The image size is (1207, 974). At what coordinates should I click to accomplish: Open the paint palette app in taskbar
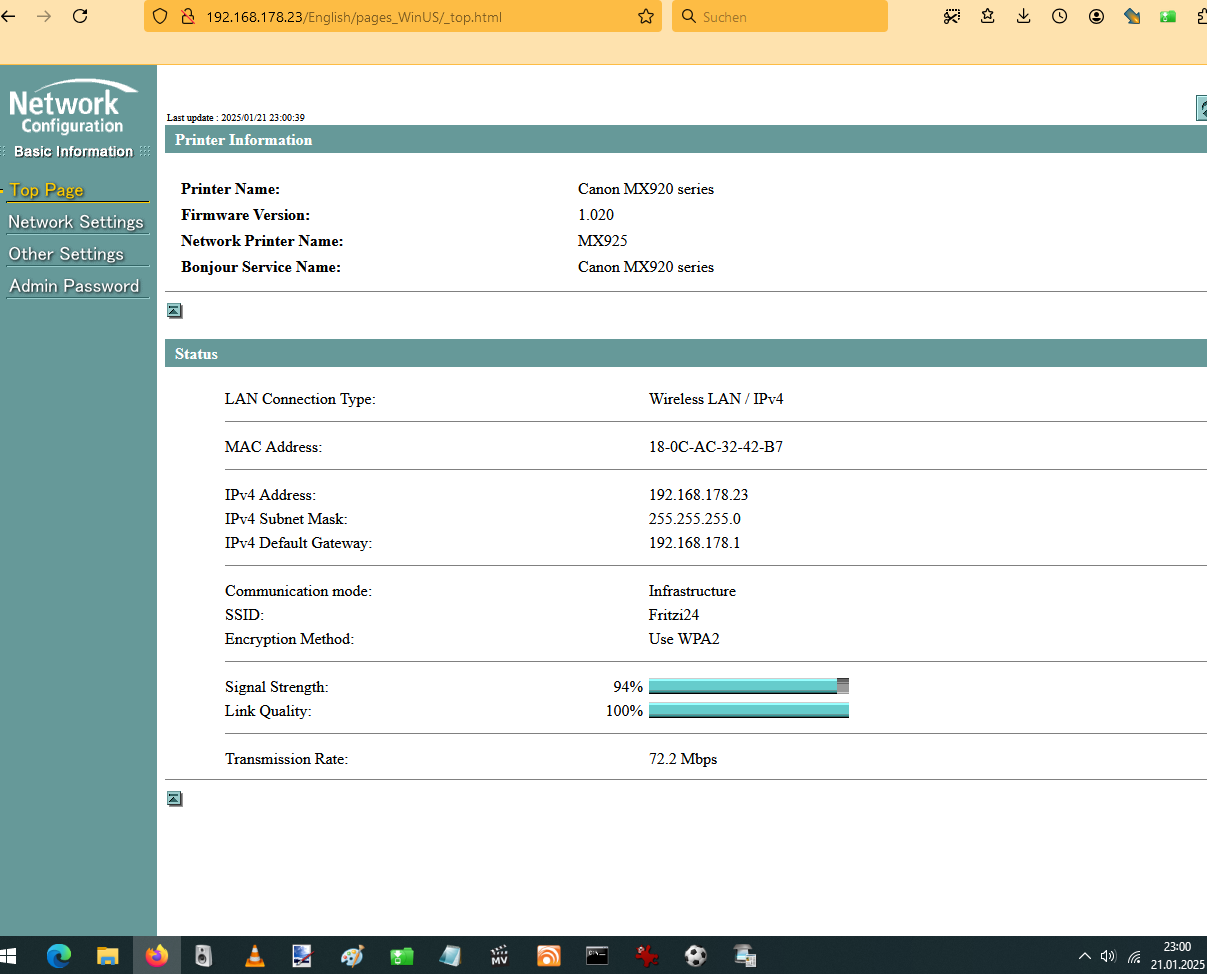[x=353, y=956]
